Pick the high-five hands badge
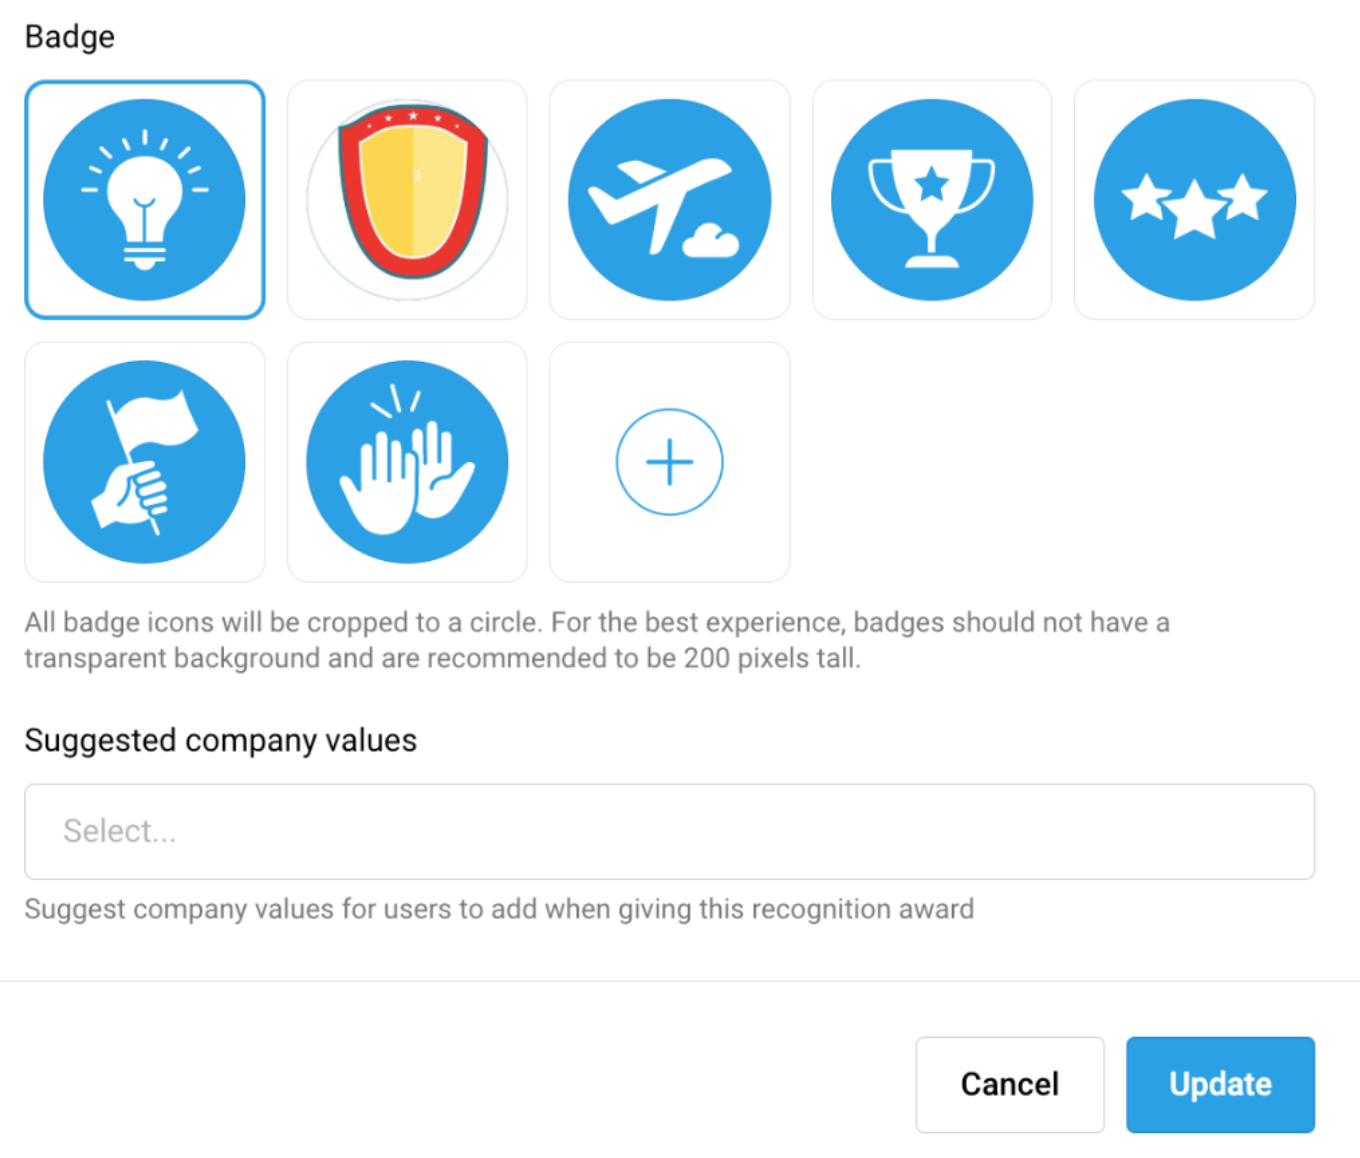Image resolution: width=1360 pixels, height=1158 pixels. (408, 462)
